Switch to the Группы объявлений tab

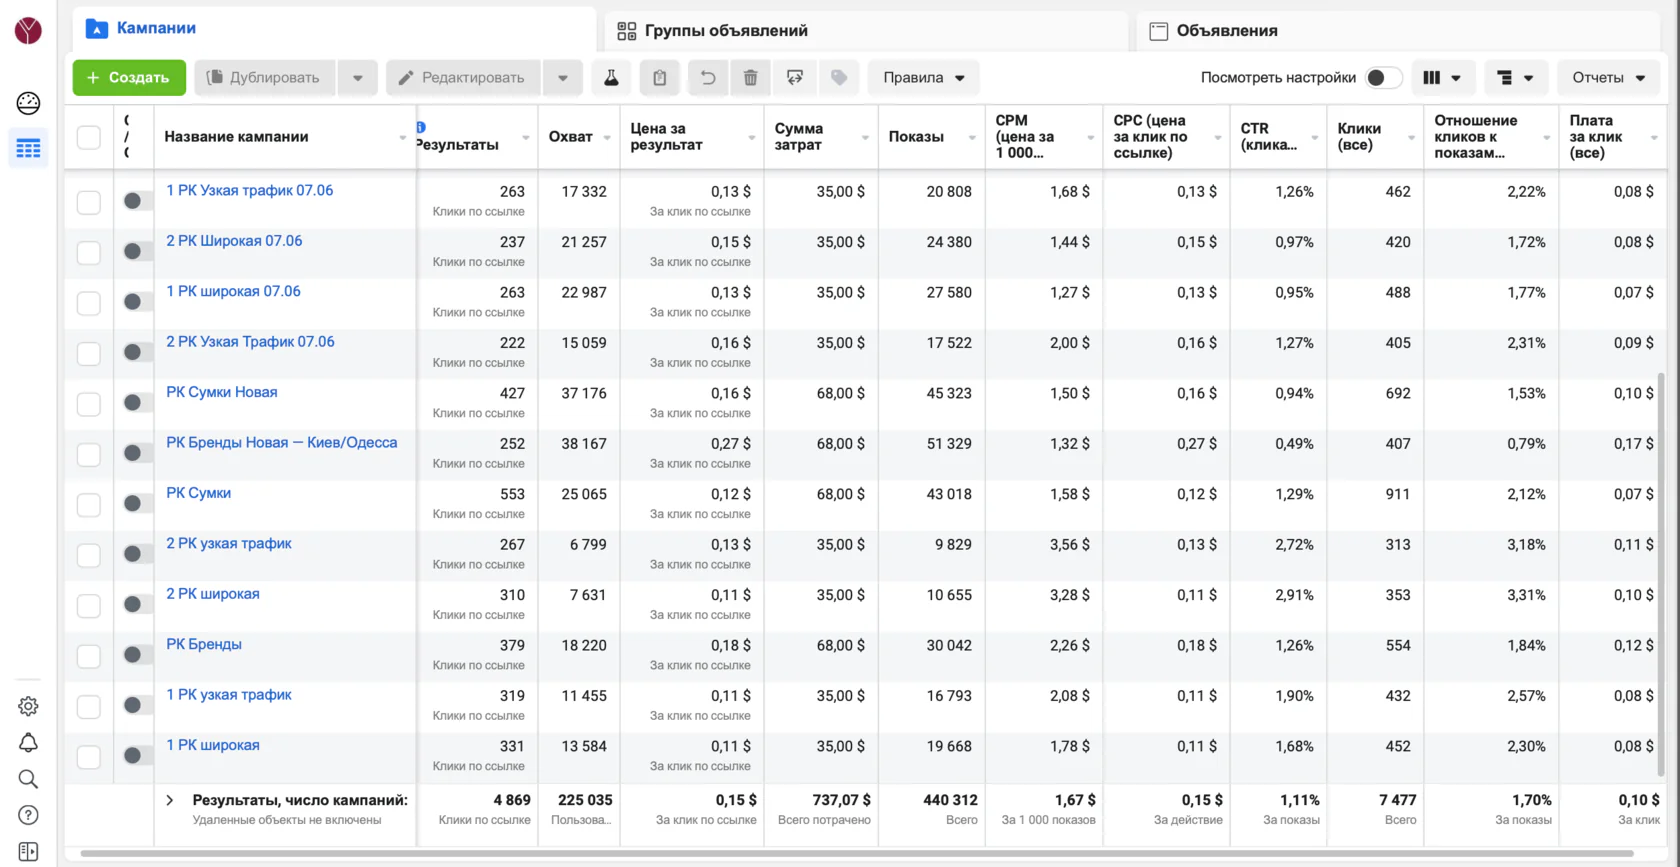867,31
